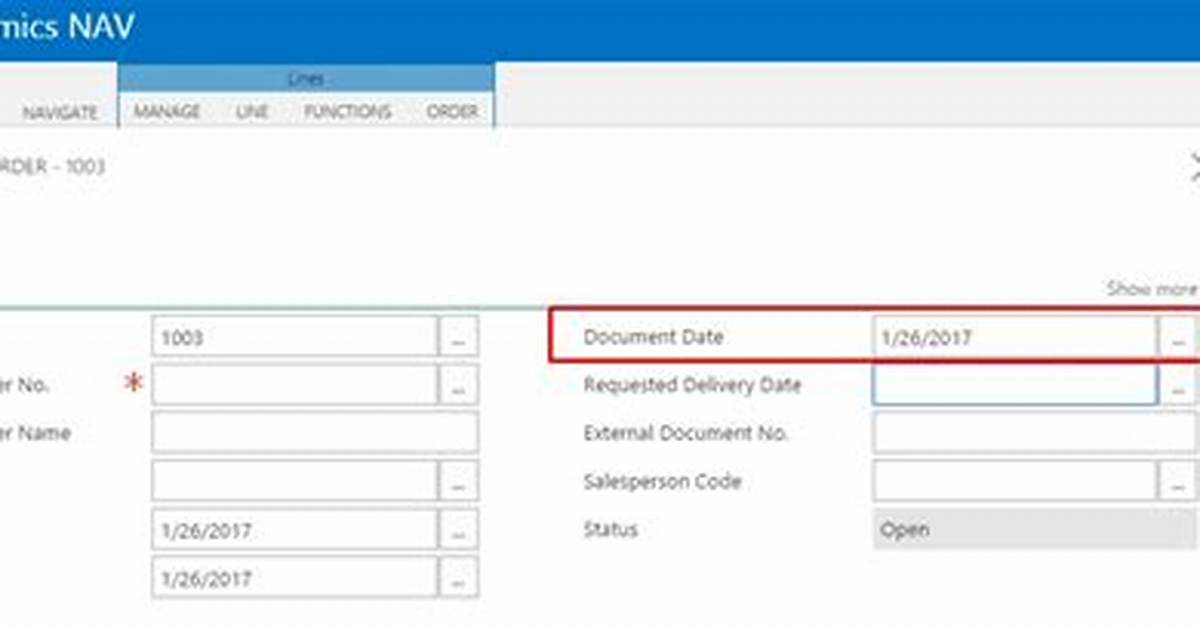
Task: Click the empty Name input field
Action: pos(315,433)
